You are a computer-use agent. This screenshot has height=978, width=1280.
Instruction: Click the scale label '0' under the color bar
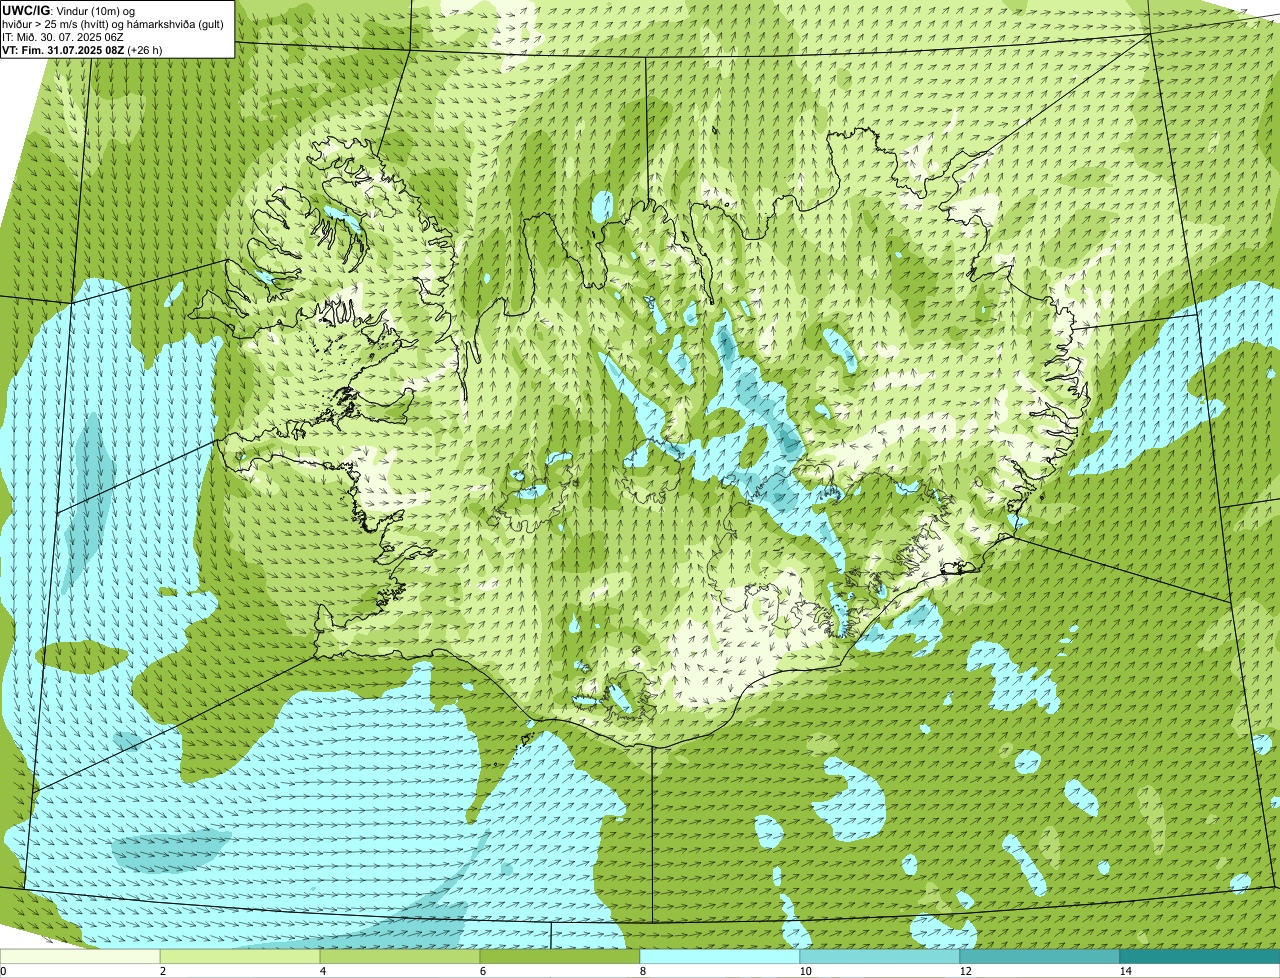[x=3, y=971]
